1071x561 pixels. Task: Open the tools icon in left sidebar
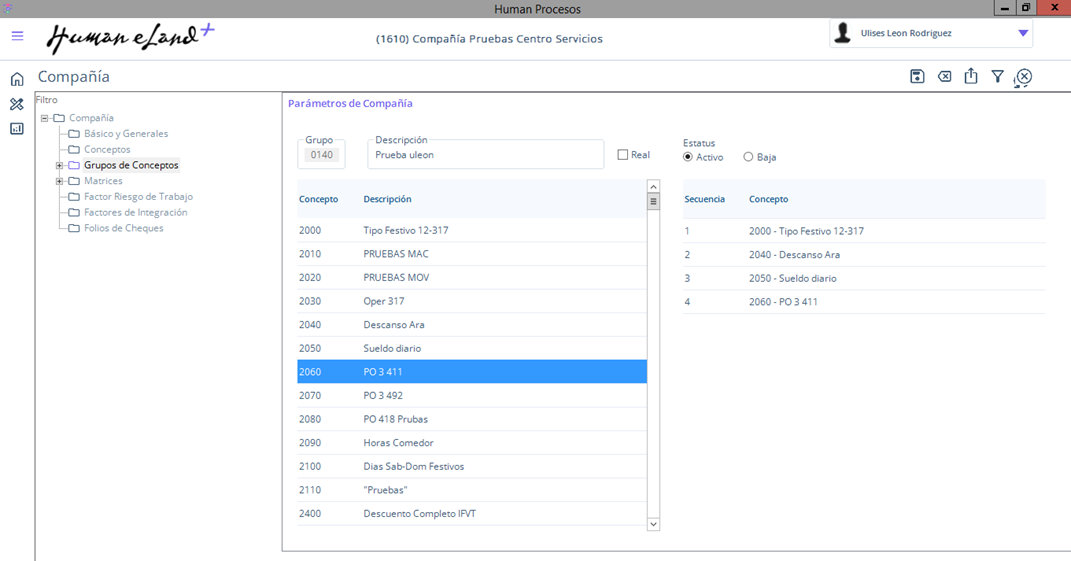17,104
